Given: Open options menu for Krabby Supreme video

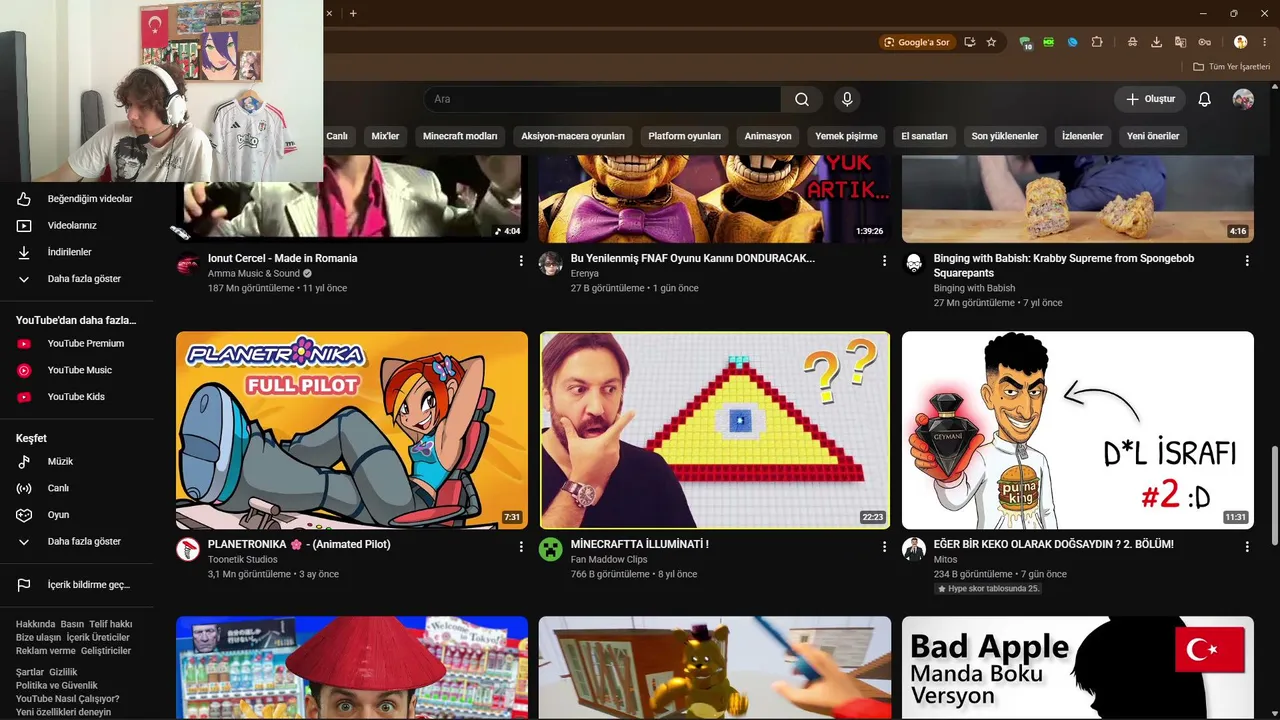Looking at the screenshot, I should [x=1247, y=261].
